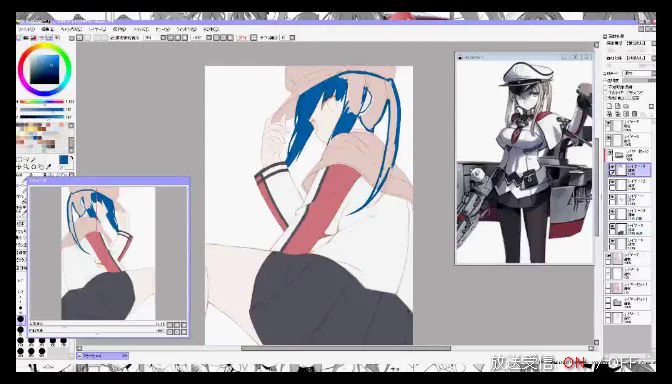Open the ウィンドウ(W) menu

click(x=187, y=30)
